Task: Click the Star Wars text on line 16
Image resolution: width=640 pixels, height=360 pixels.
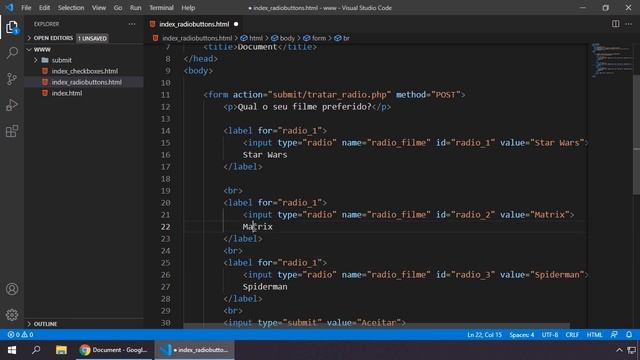Action: point(265,155)
